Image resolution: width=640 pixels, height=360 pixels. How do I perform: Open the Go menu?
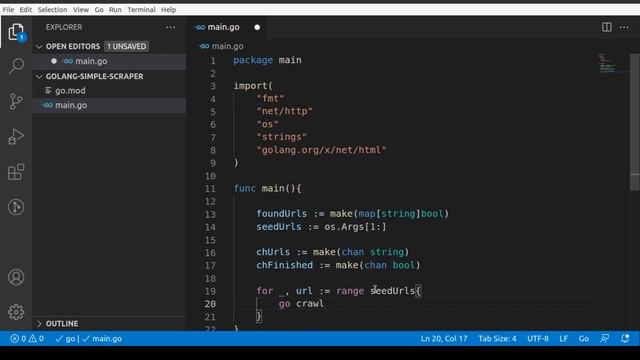tap(99, 9)
